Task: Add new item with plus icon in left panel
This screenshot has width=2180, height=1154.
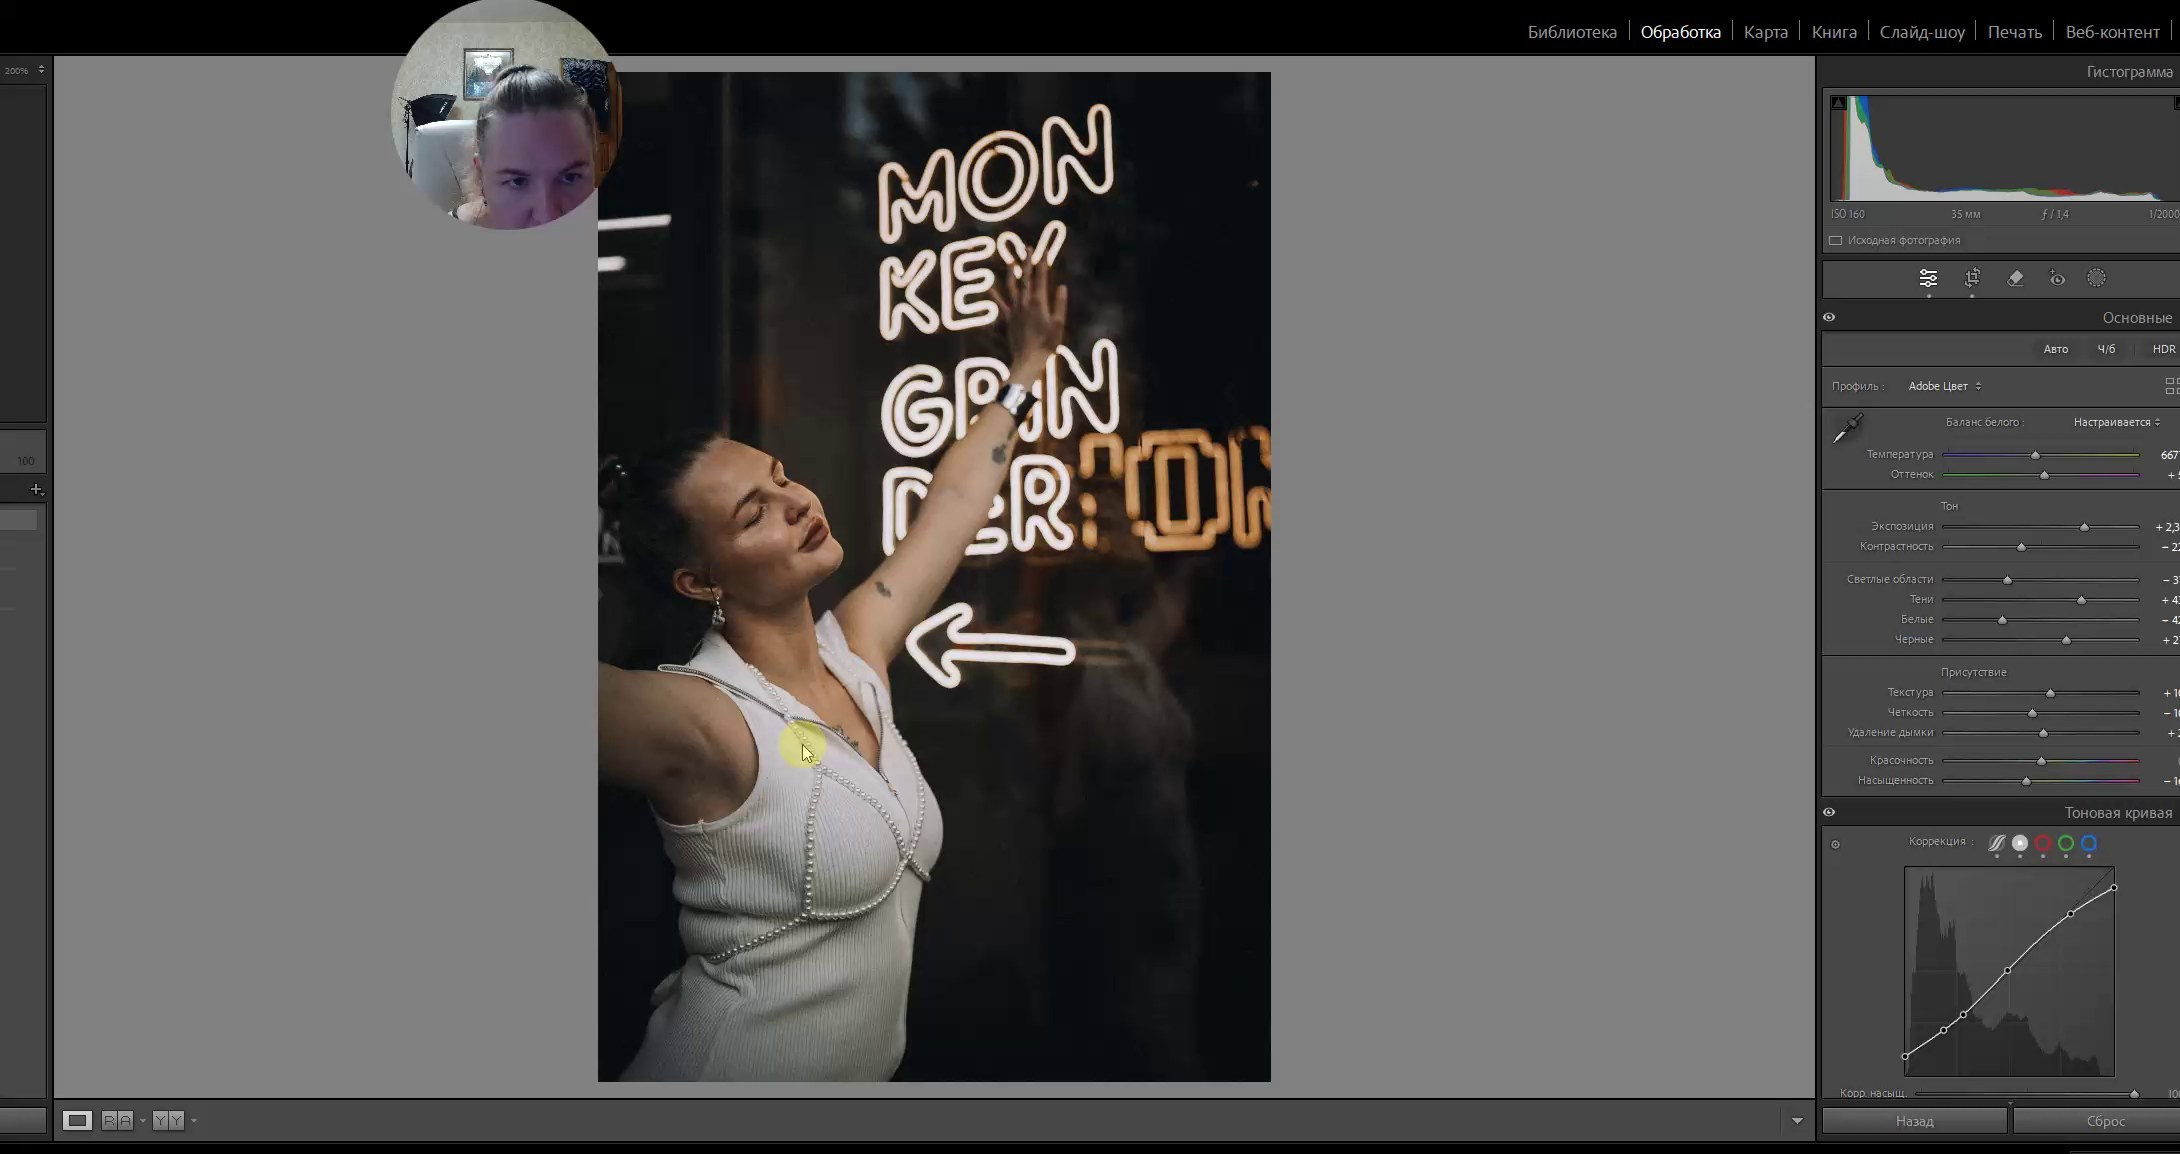Action: [36, 489]
